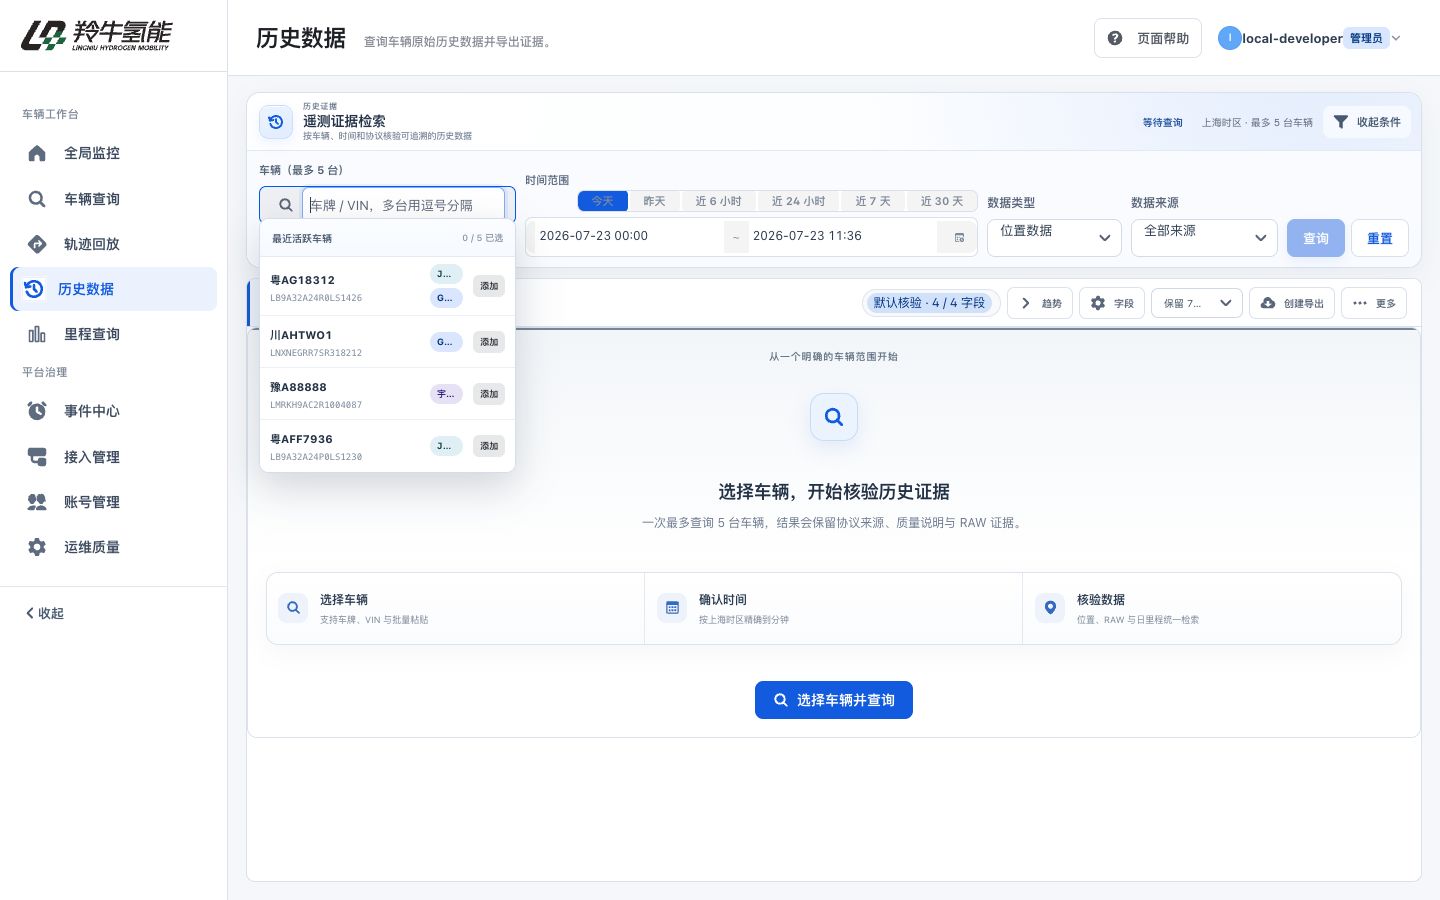Viewport: 1440px width, 900px height.
Task: Click the local-developer avatar icon
Action: [1229, 38]
